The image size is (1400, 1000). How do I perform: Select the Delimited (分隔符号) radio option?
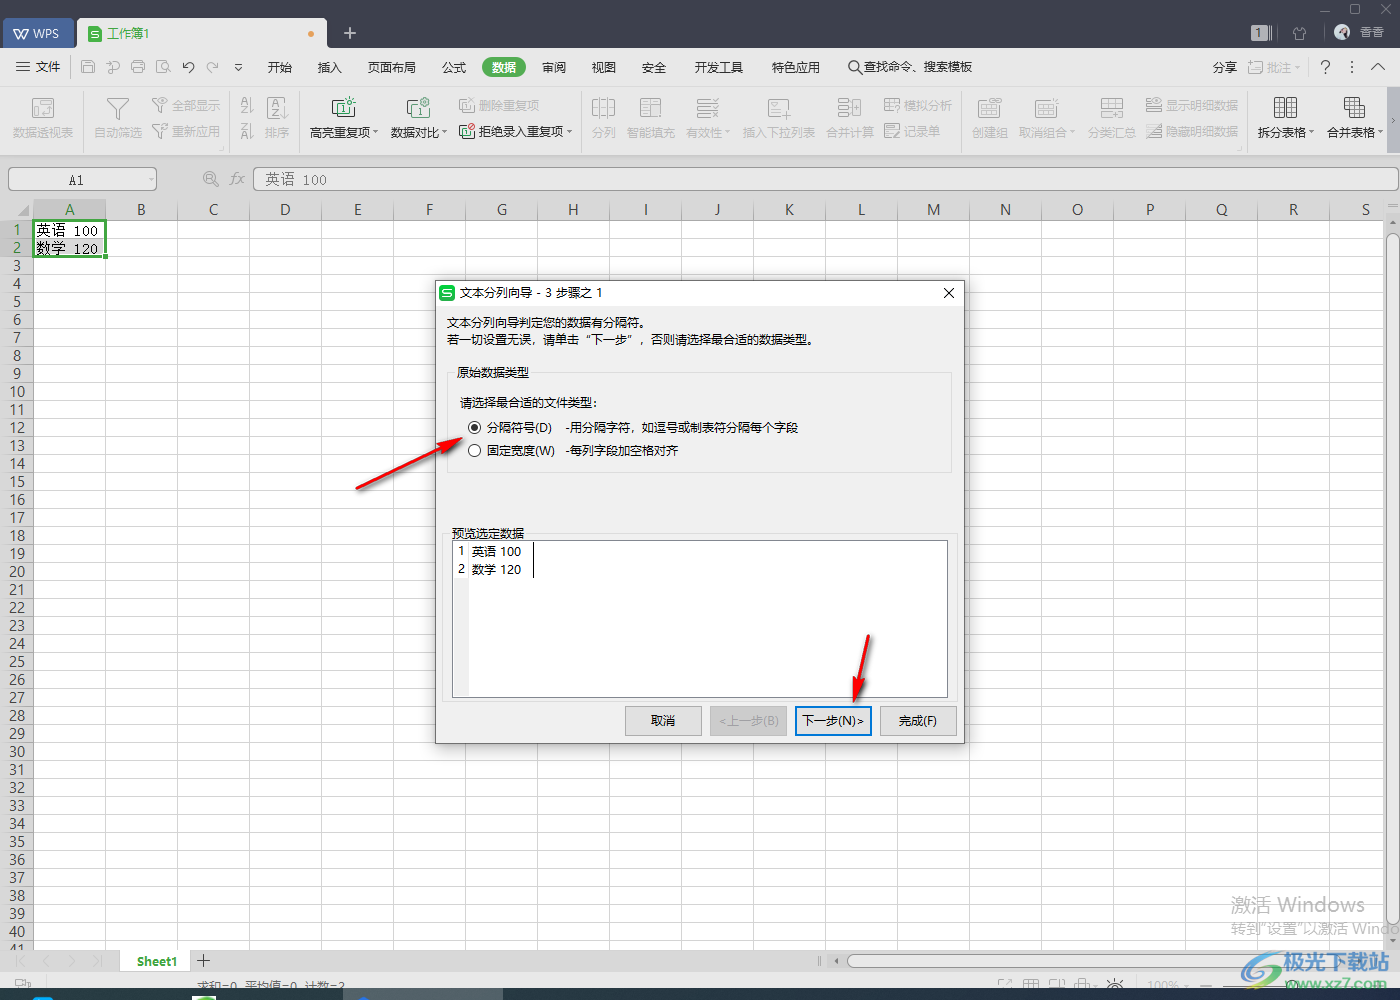tap(475, 427)
